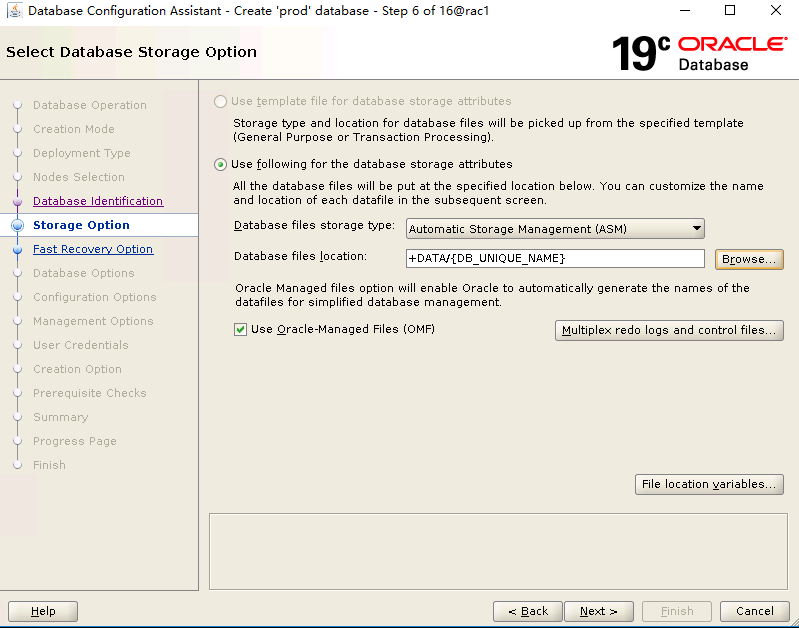The height and width of the screenshot is (628, 799).
Task: Go Back to the previous step
Action: [528, 611]
